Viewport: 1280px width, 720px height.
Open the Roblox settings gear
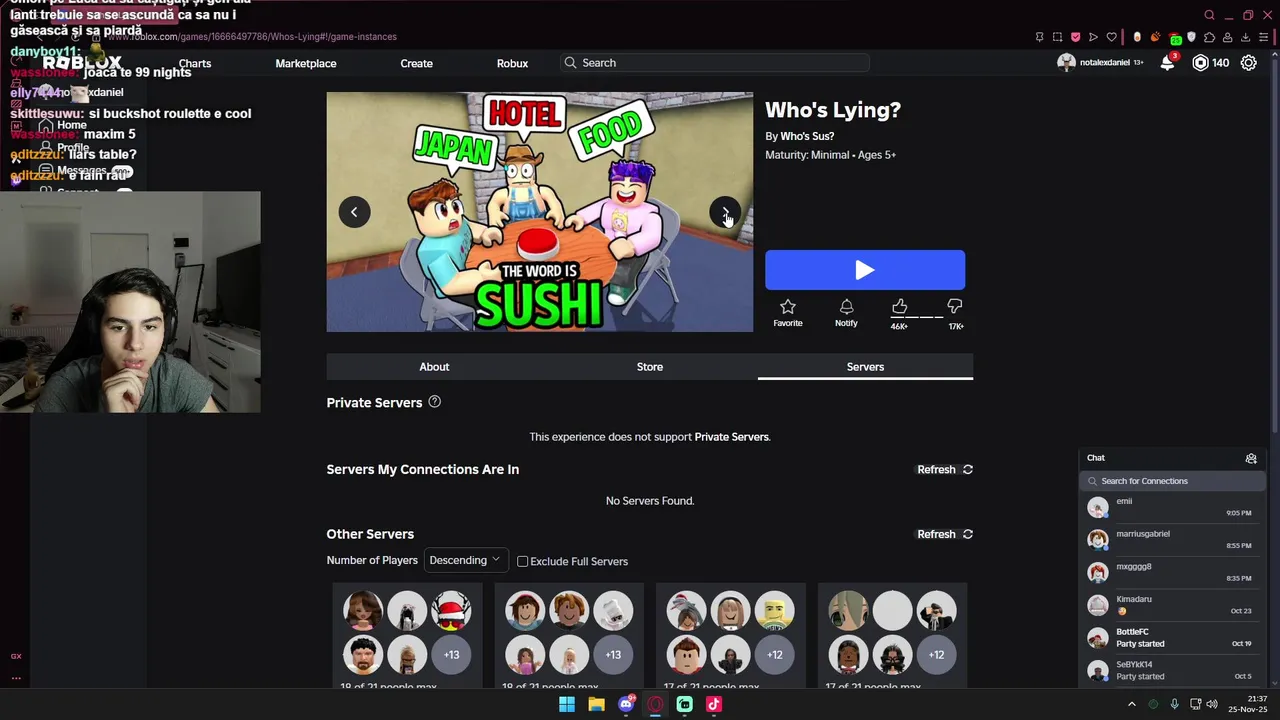pos(1249,63)
